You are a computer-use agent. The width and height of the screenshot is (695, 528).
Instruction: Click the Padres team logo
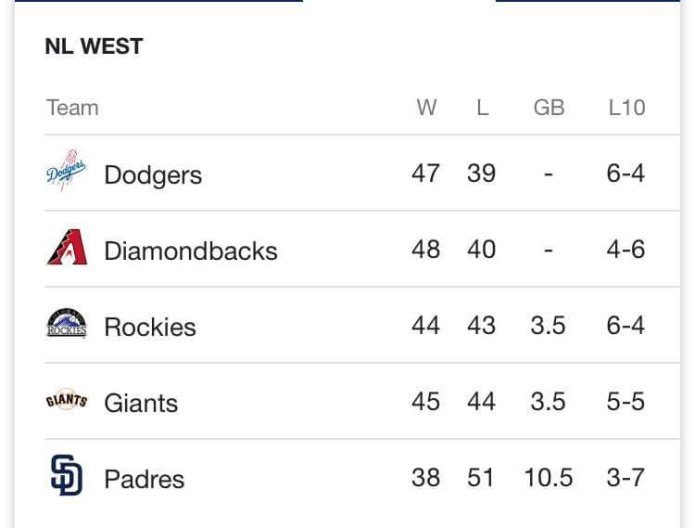(66, 477)
